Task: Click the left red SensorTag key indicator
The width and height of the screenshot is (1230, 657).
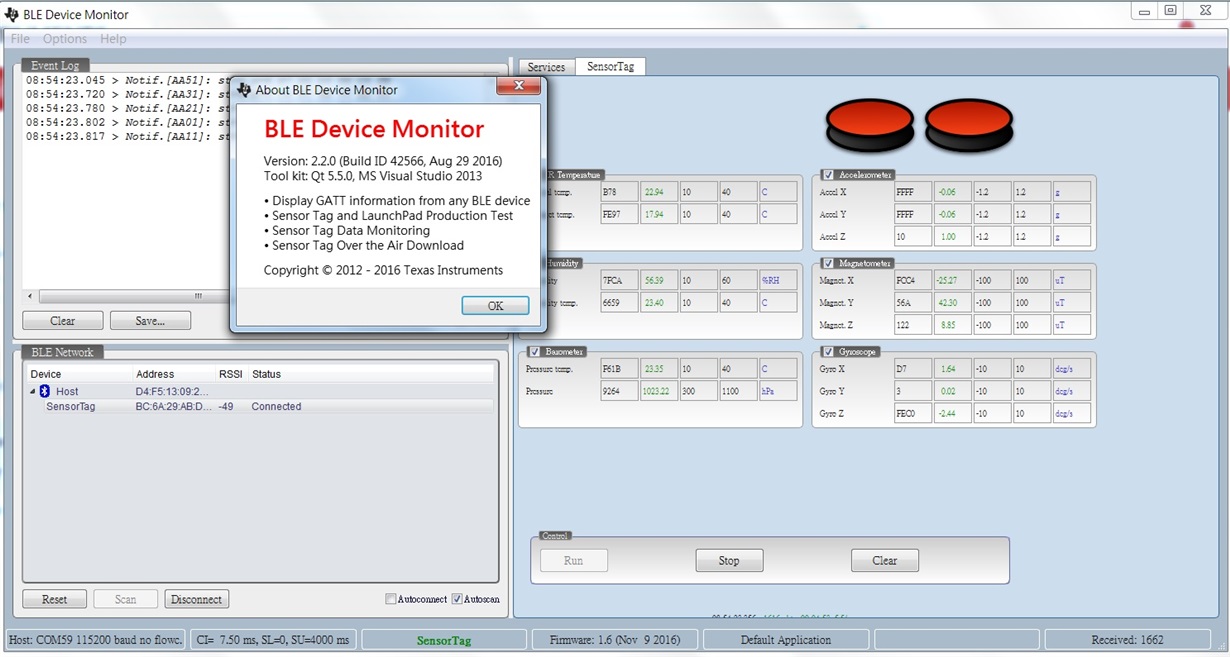Action: (870, 124)
